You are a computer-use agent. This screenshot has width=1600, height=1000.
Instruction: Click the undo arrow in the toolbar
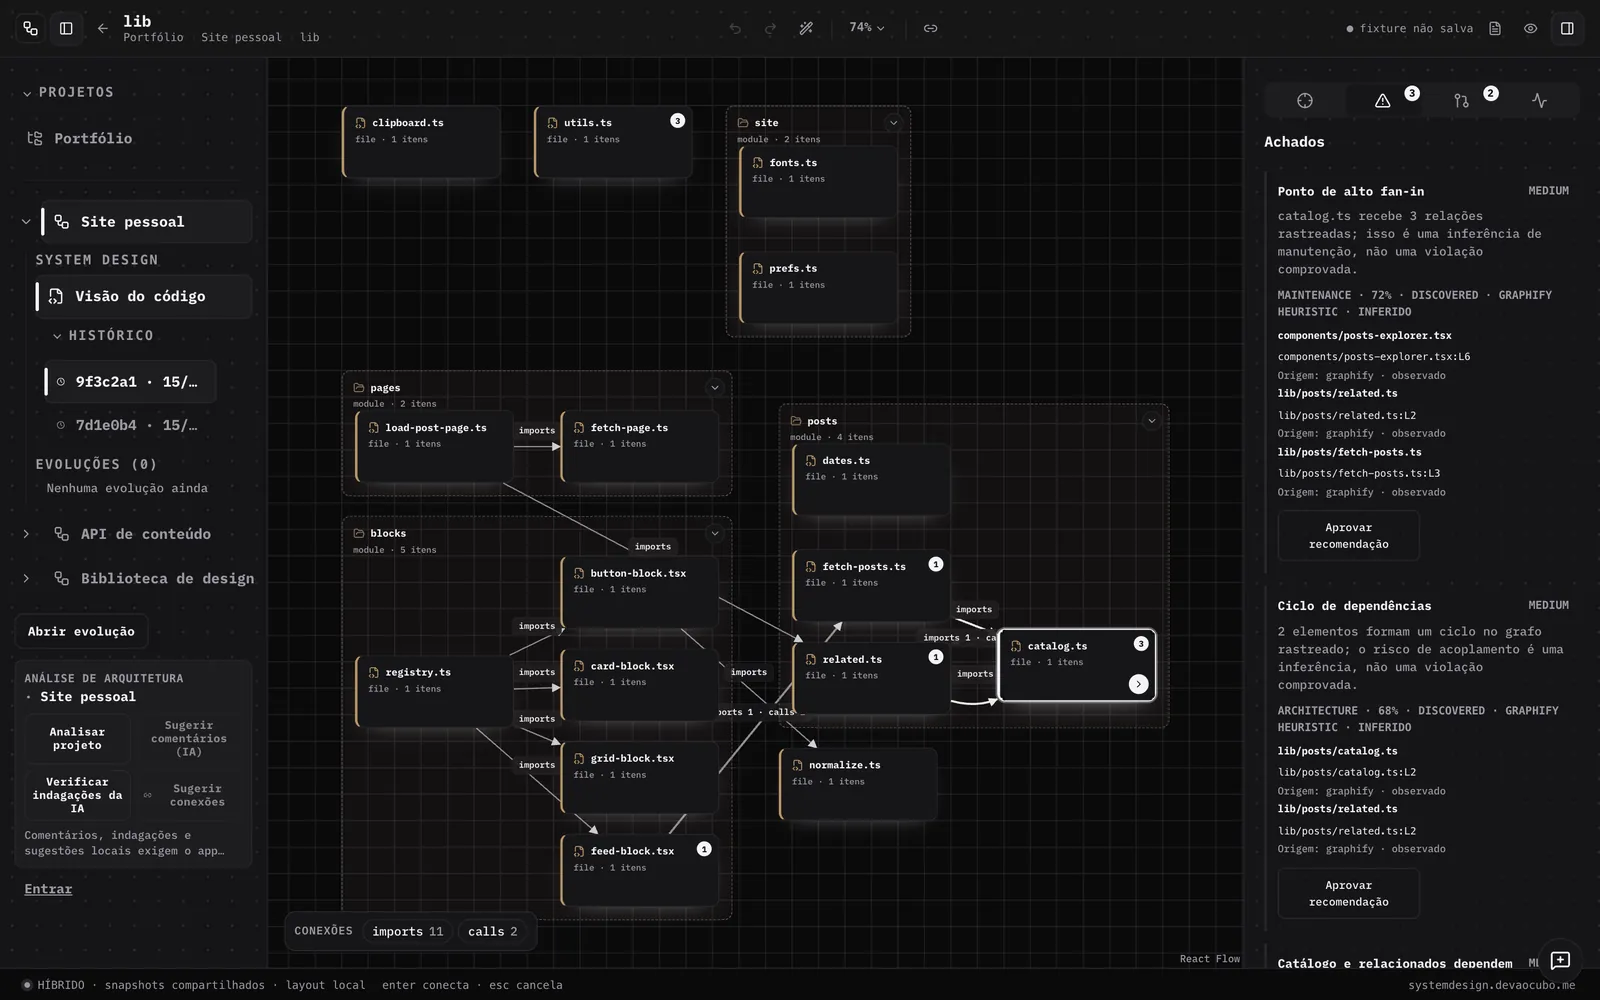tap(735, 29)
